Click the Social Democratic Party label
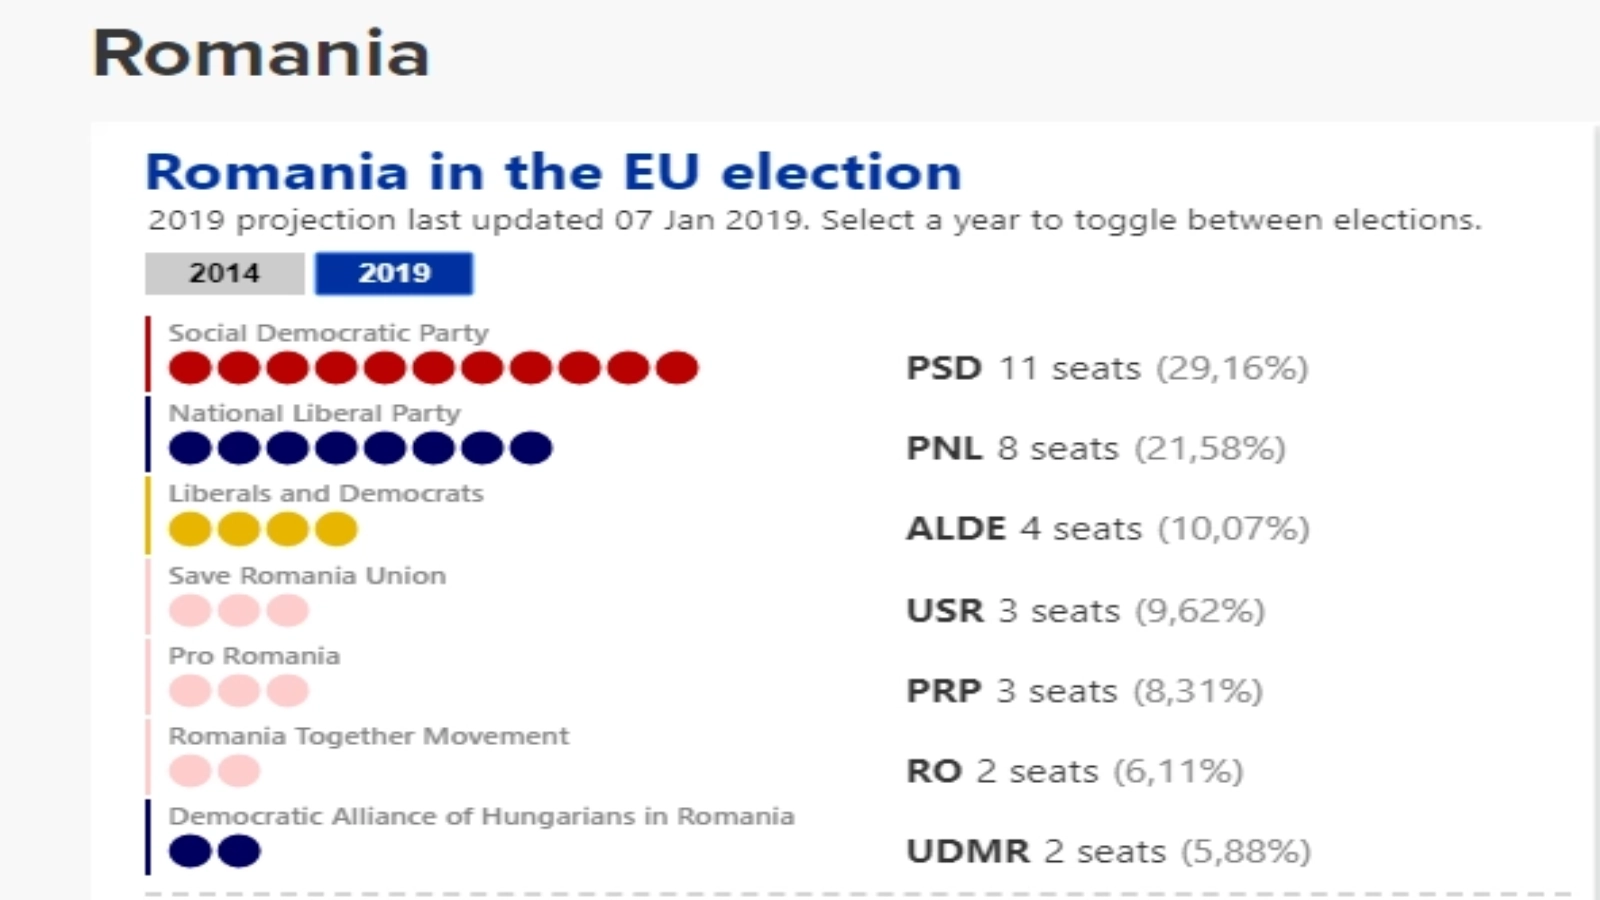 pyautogui.click(x=328, y=333)
